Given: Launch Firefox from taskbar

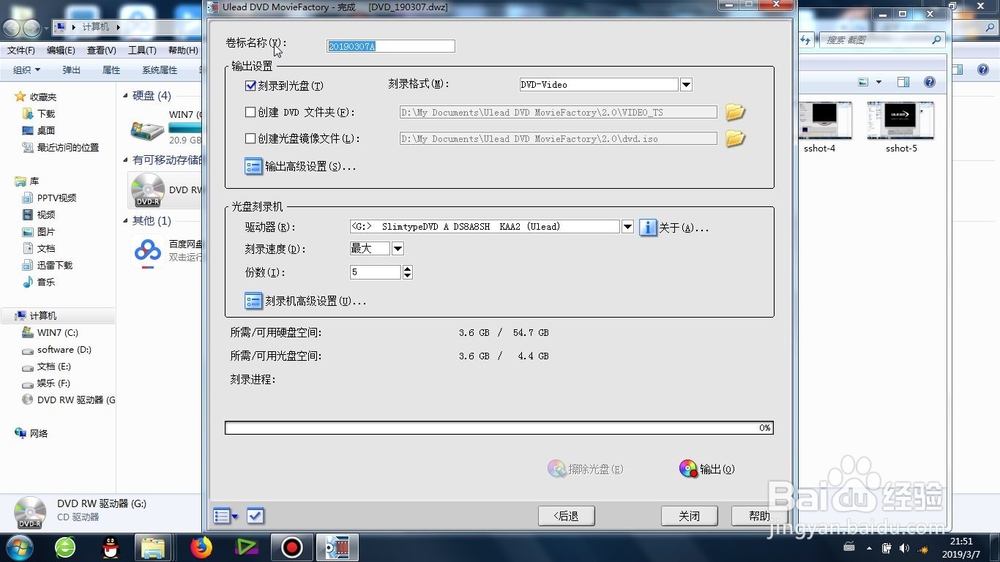Looking at the screenshot, I should (201, 547).
